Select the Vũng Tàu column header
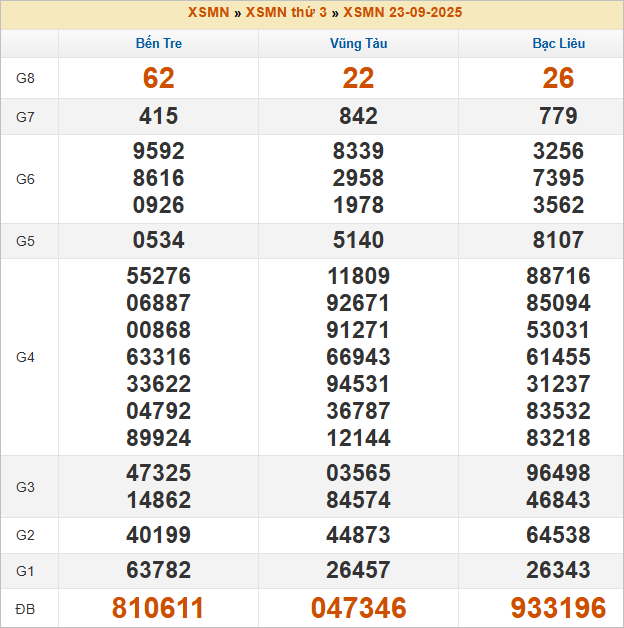This screenshot has width=624, height=628. 358,44
